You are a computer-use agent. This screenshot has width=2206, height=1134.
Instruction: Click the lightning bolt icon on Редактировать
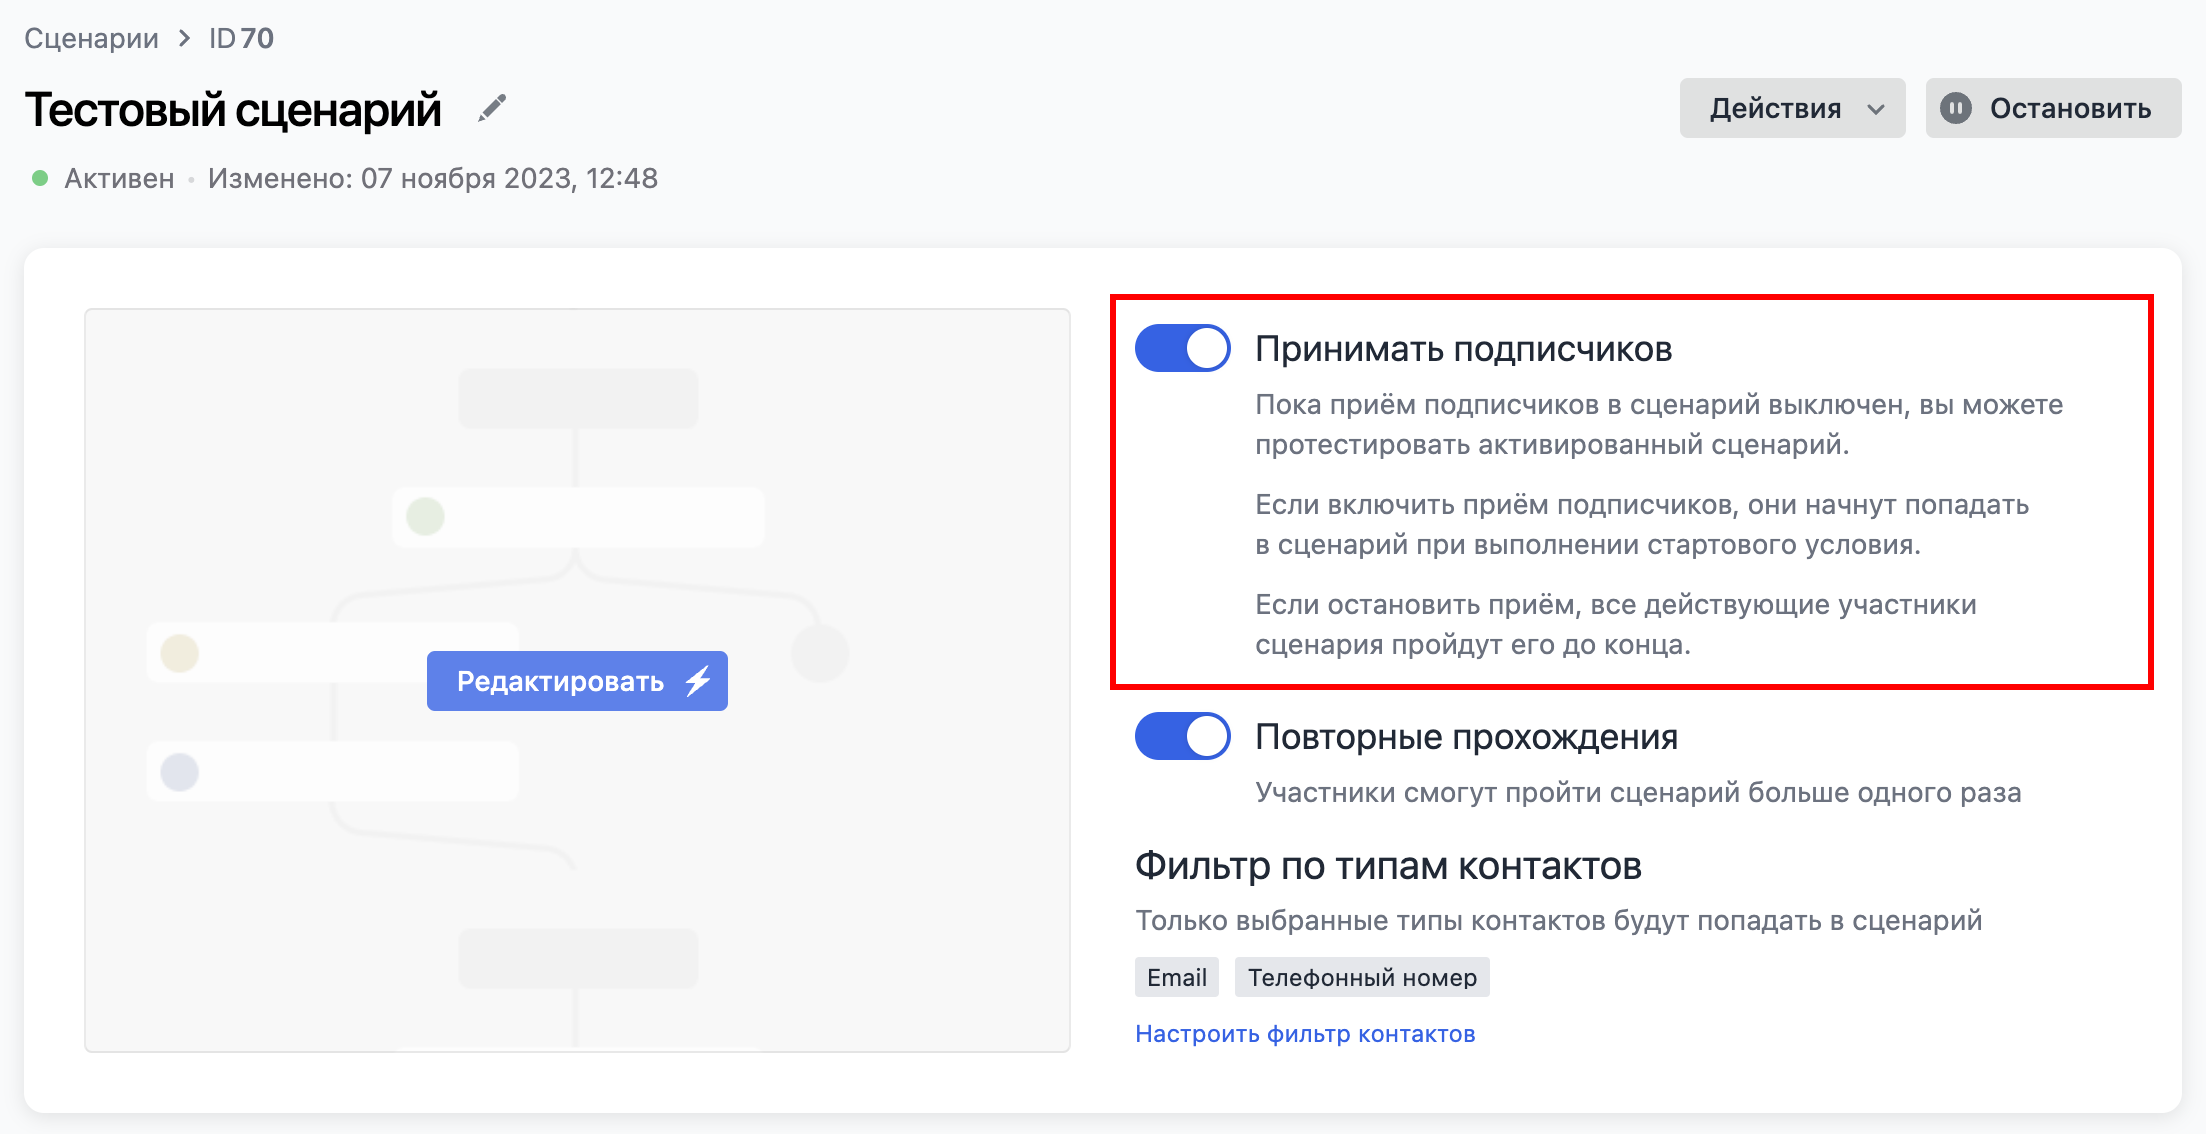698,681
